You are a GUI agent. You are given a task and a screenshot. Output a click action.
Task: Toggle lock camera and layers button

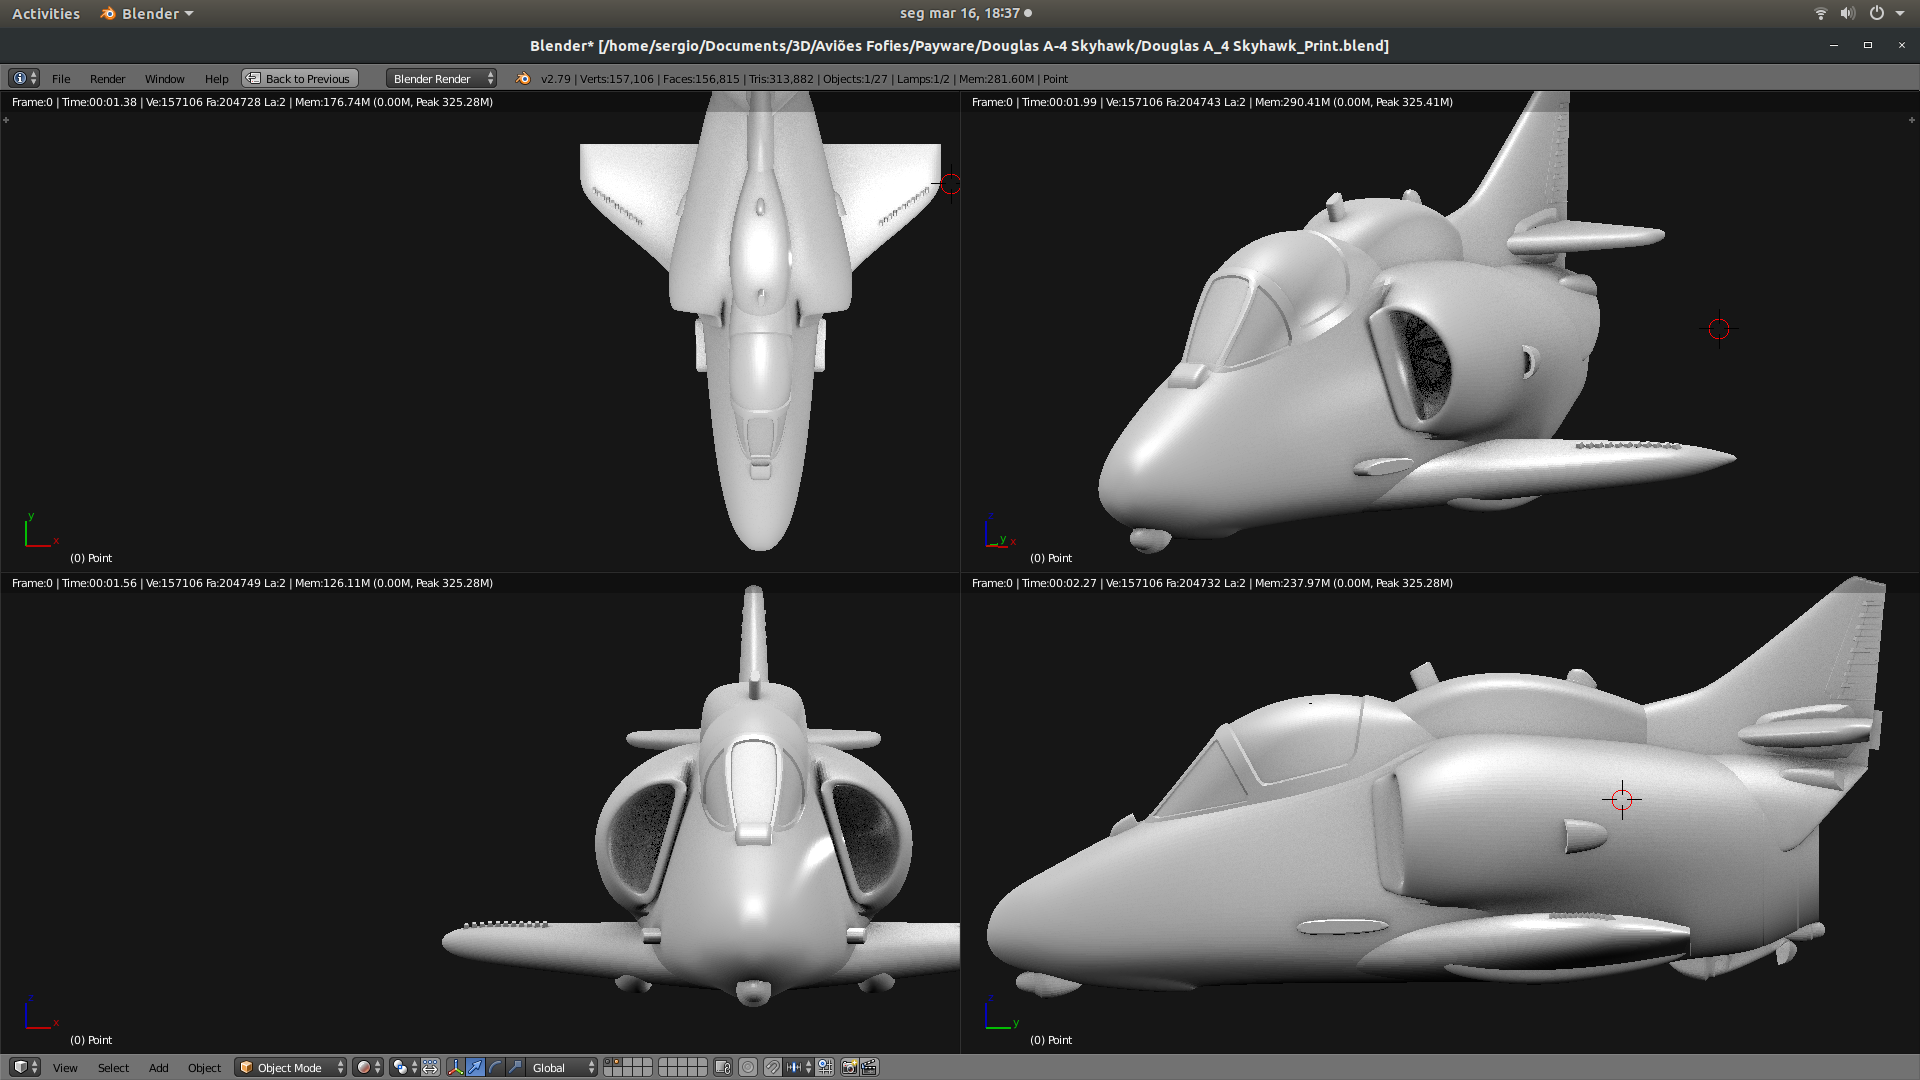(x=722, y=1067)
